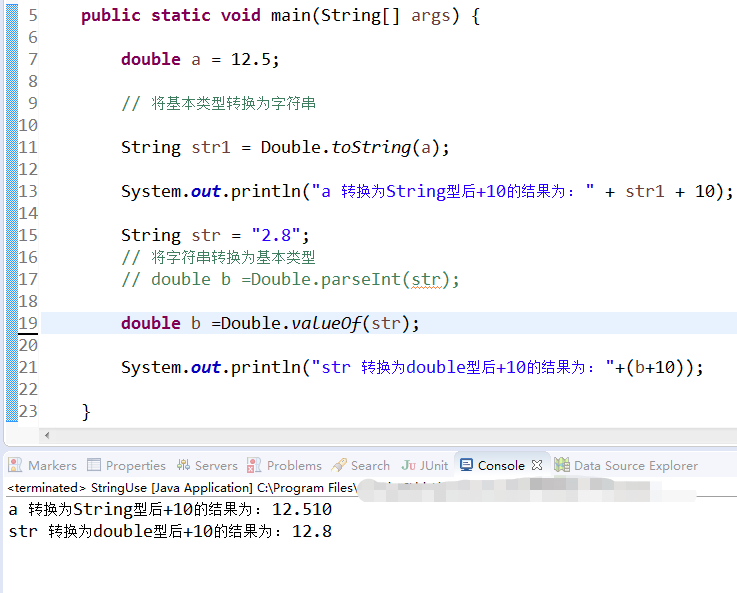Click 'System.out.println' on line 13
737x593 pixels.
click(211, 192)
